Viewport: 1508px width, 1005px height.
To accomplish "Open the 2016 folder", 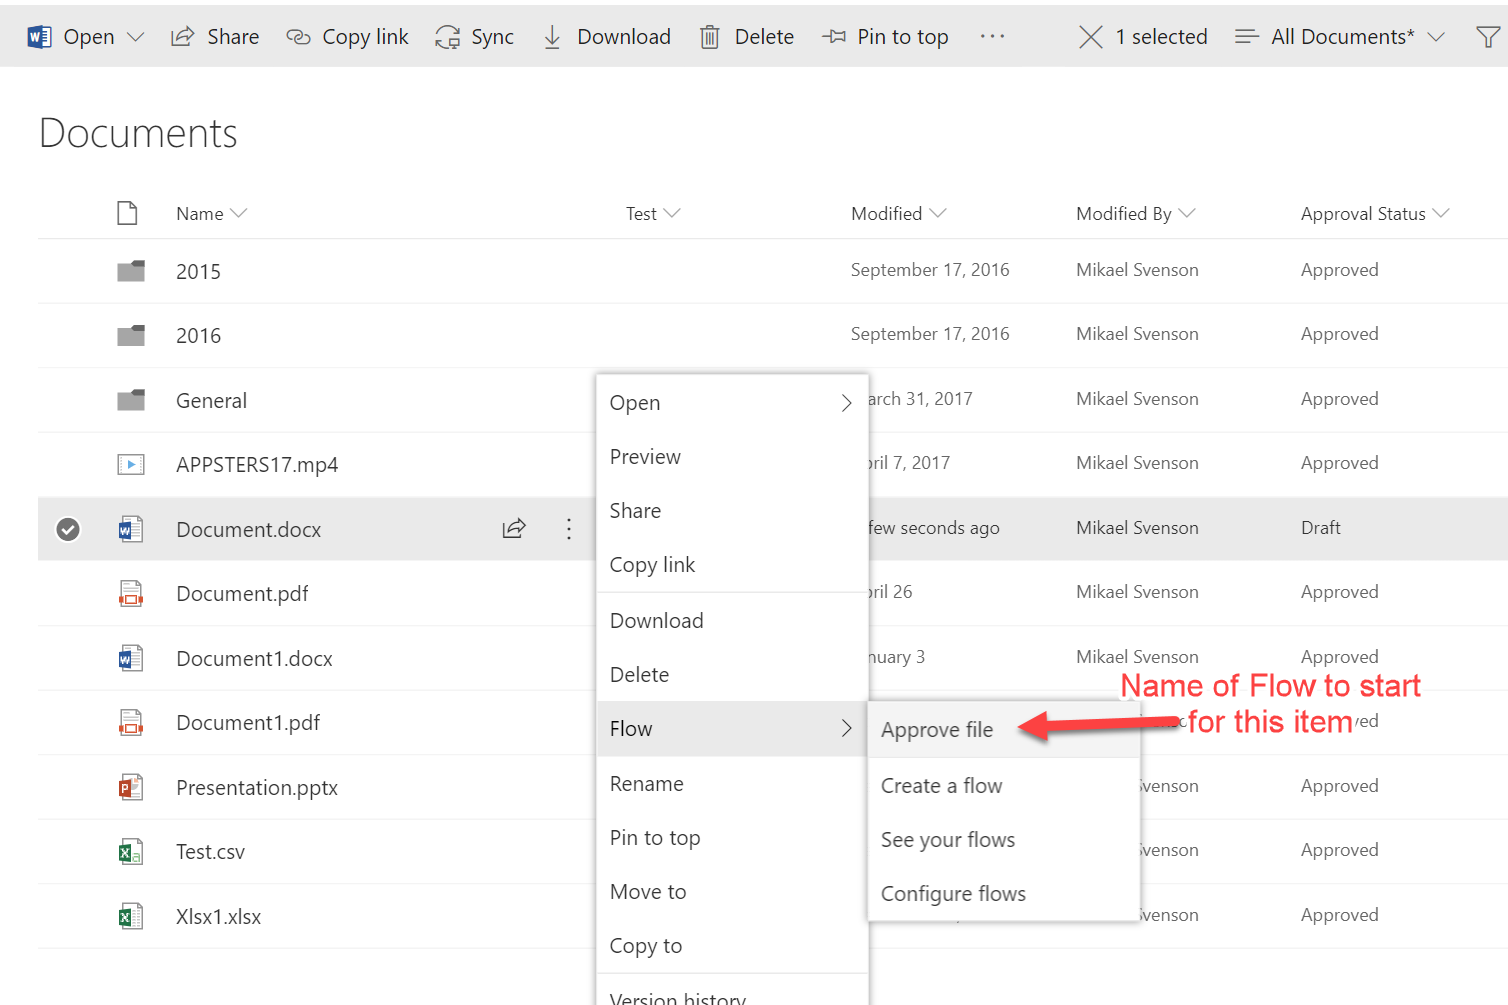I will 198,336.
